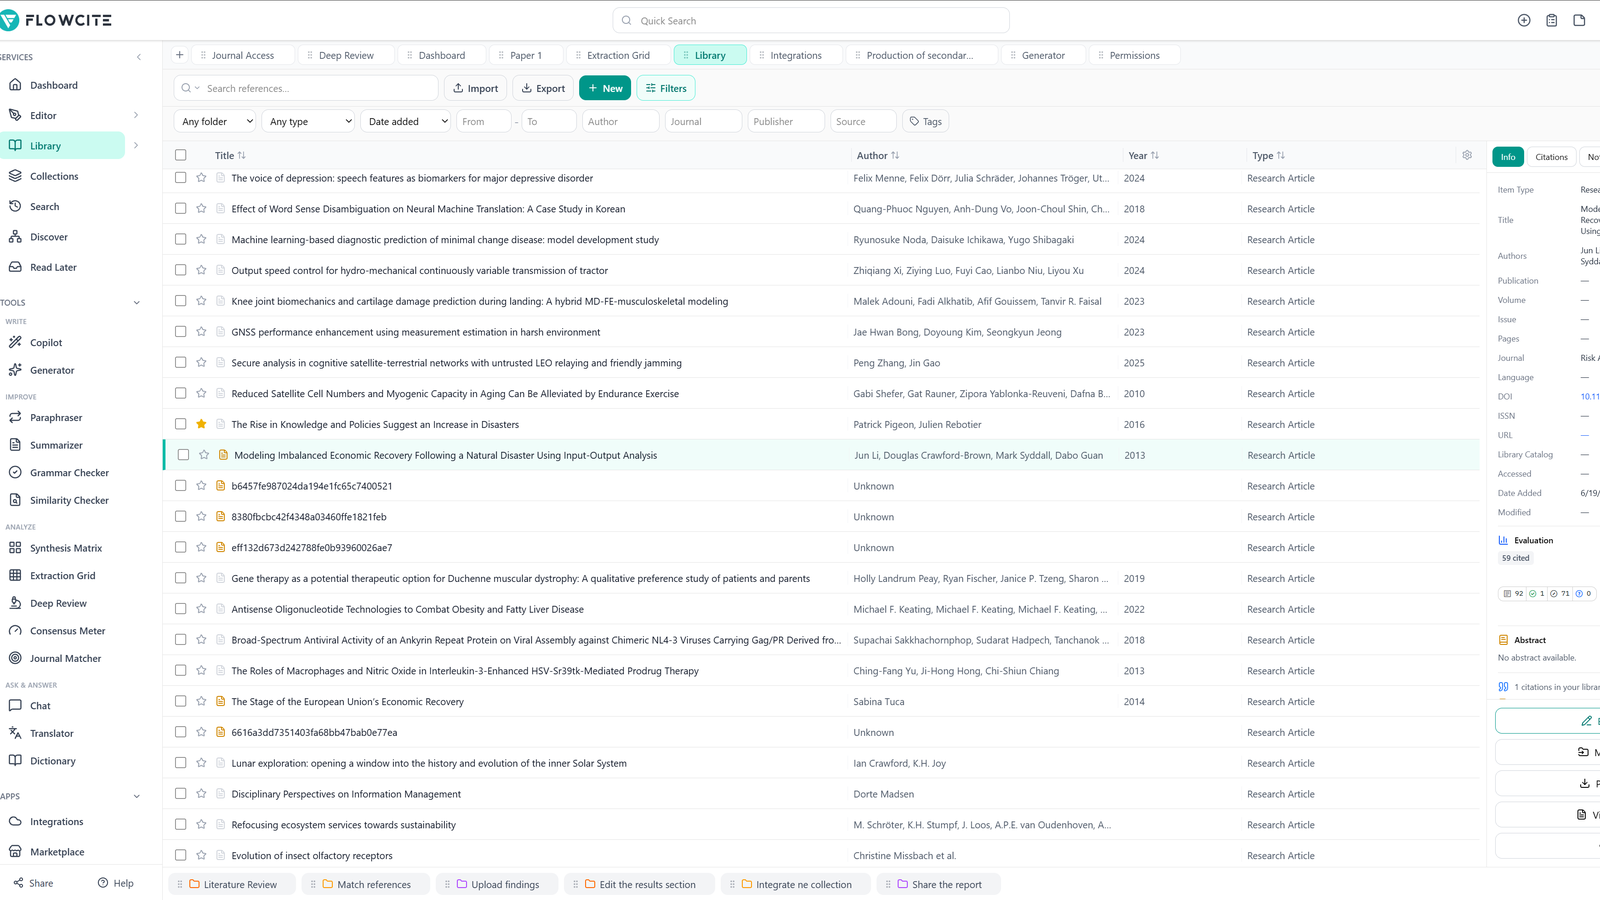Open Marketplace in the sidebar
The height and width of the screenshot is (900, 1600).
(x=57, y=852)
